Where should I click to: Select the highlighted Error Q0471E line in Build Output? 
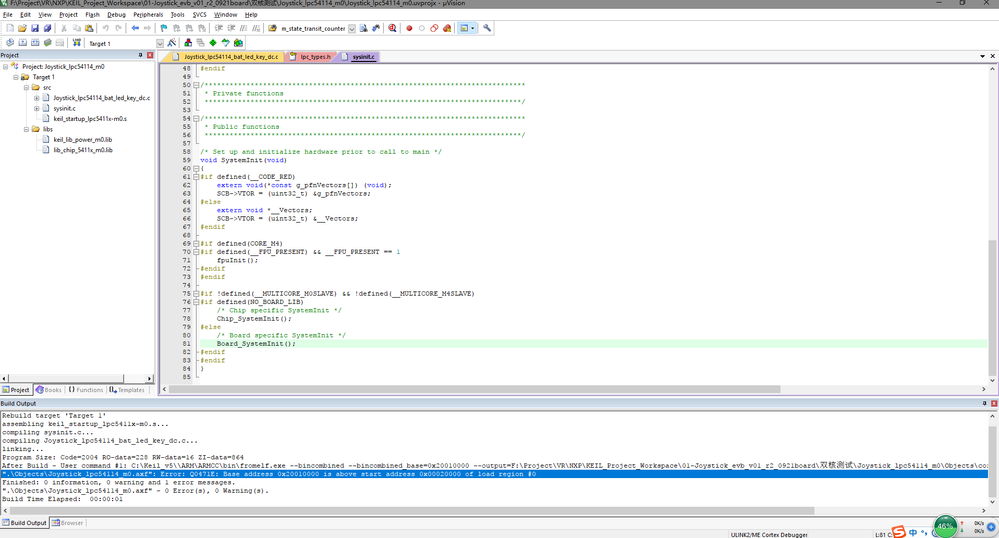(x=494, y=474)
